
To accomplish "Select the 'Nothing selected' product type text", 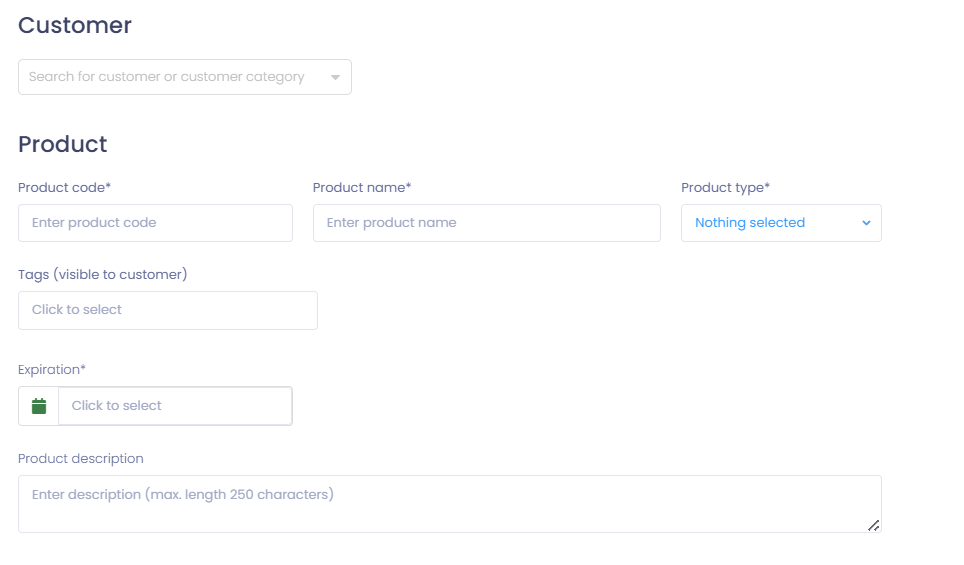I will pos(749,223).
